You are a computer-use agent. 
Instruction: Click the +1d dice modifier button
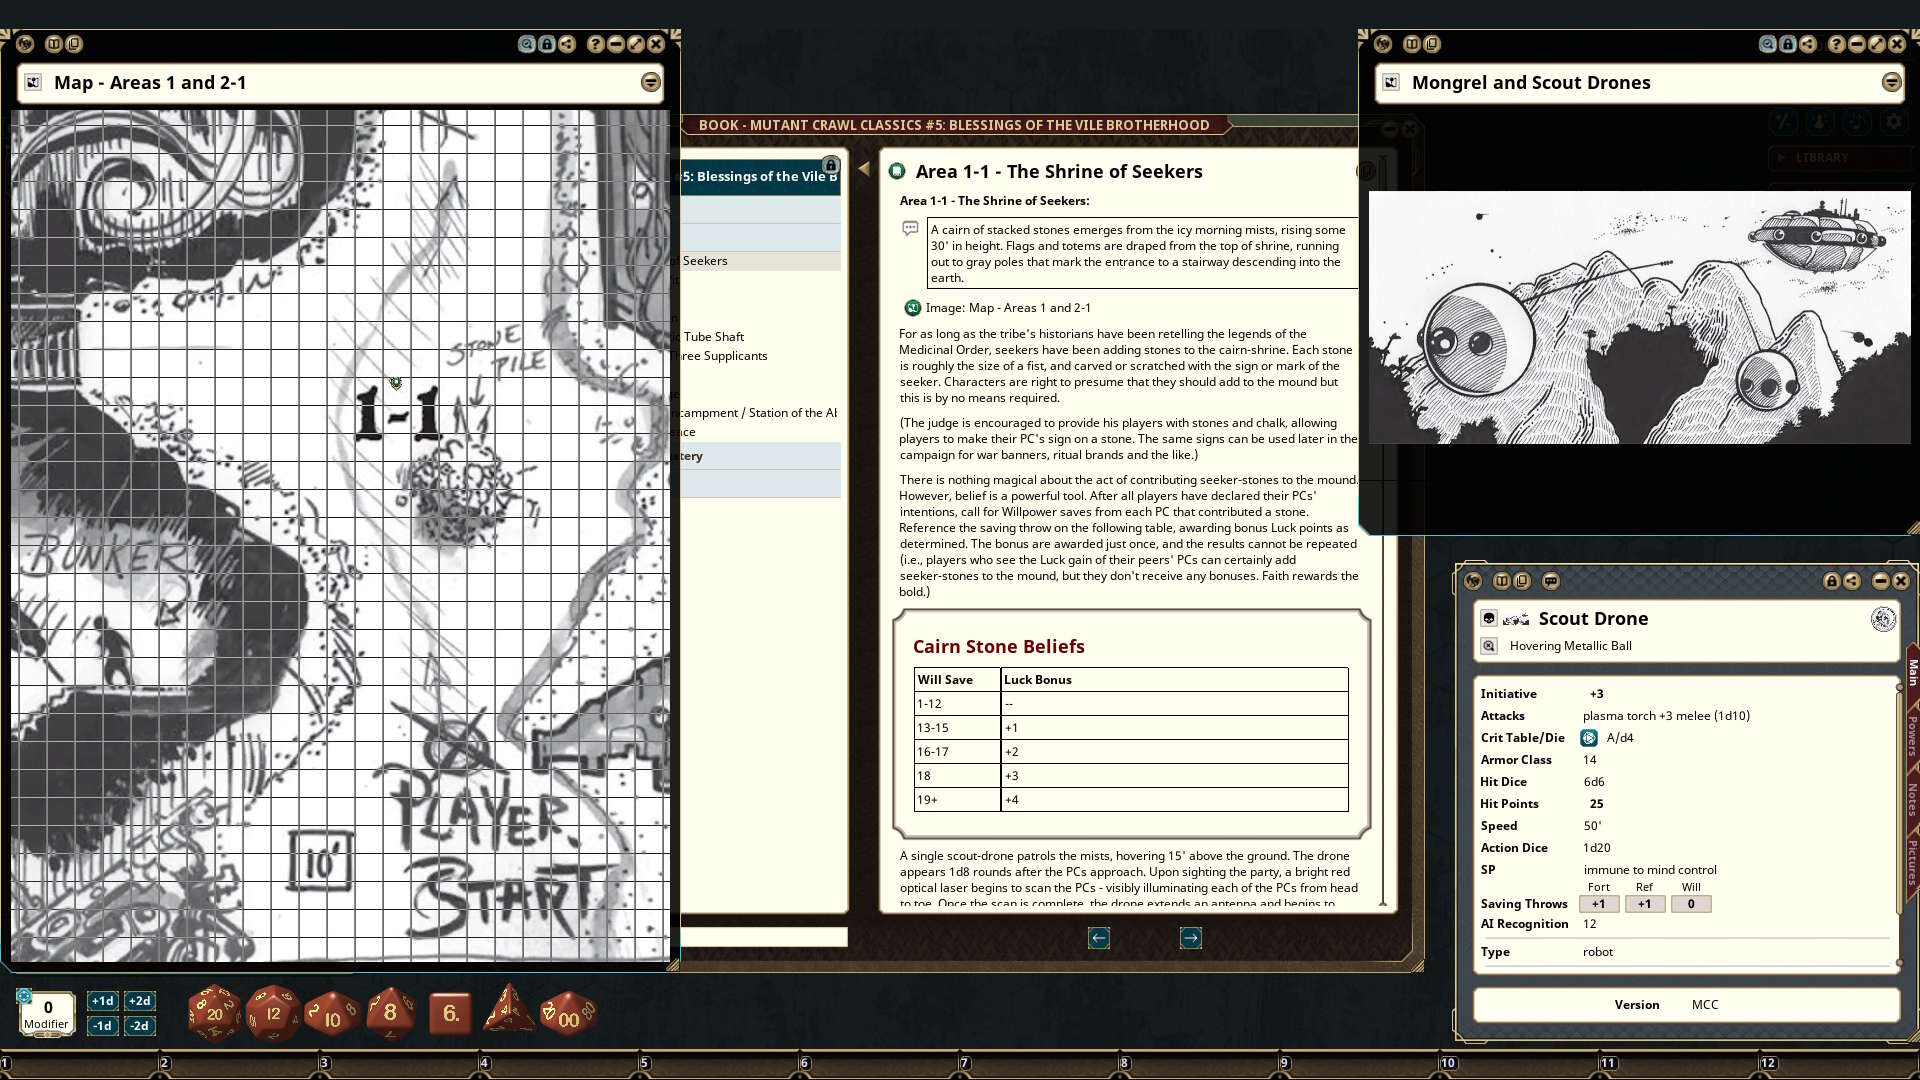(x=102, y=1001)
